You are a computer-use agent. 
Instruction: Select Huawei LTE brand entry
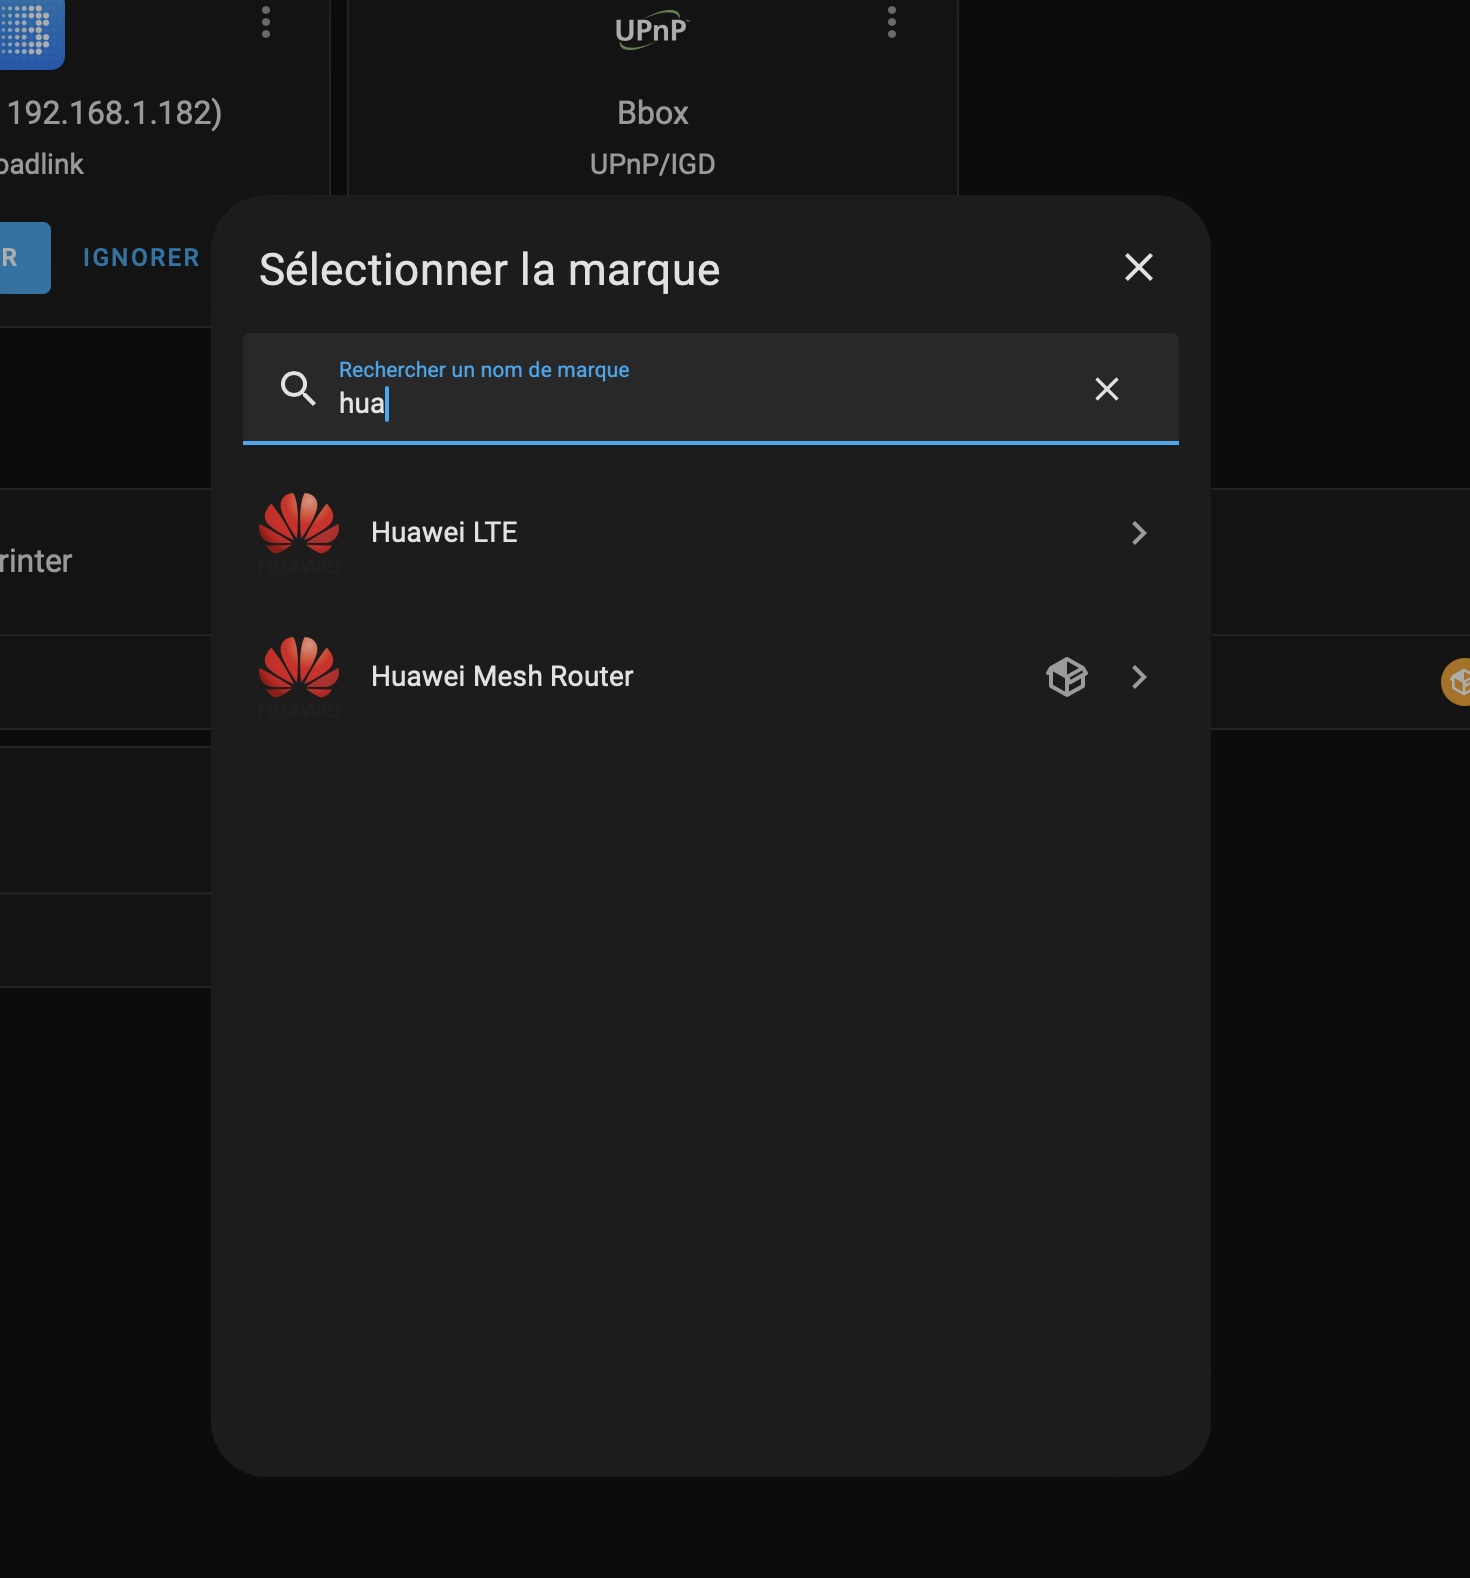tap(710, 533)
